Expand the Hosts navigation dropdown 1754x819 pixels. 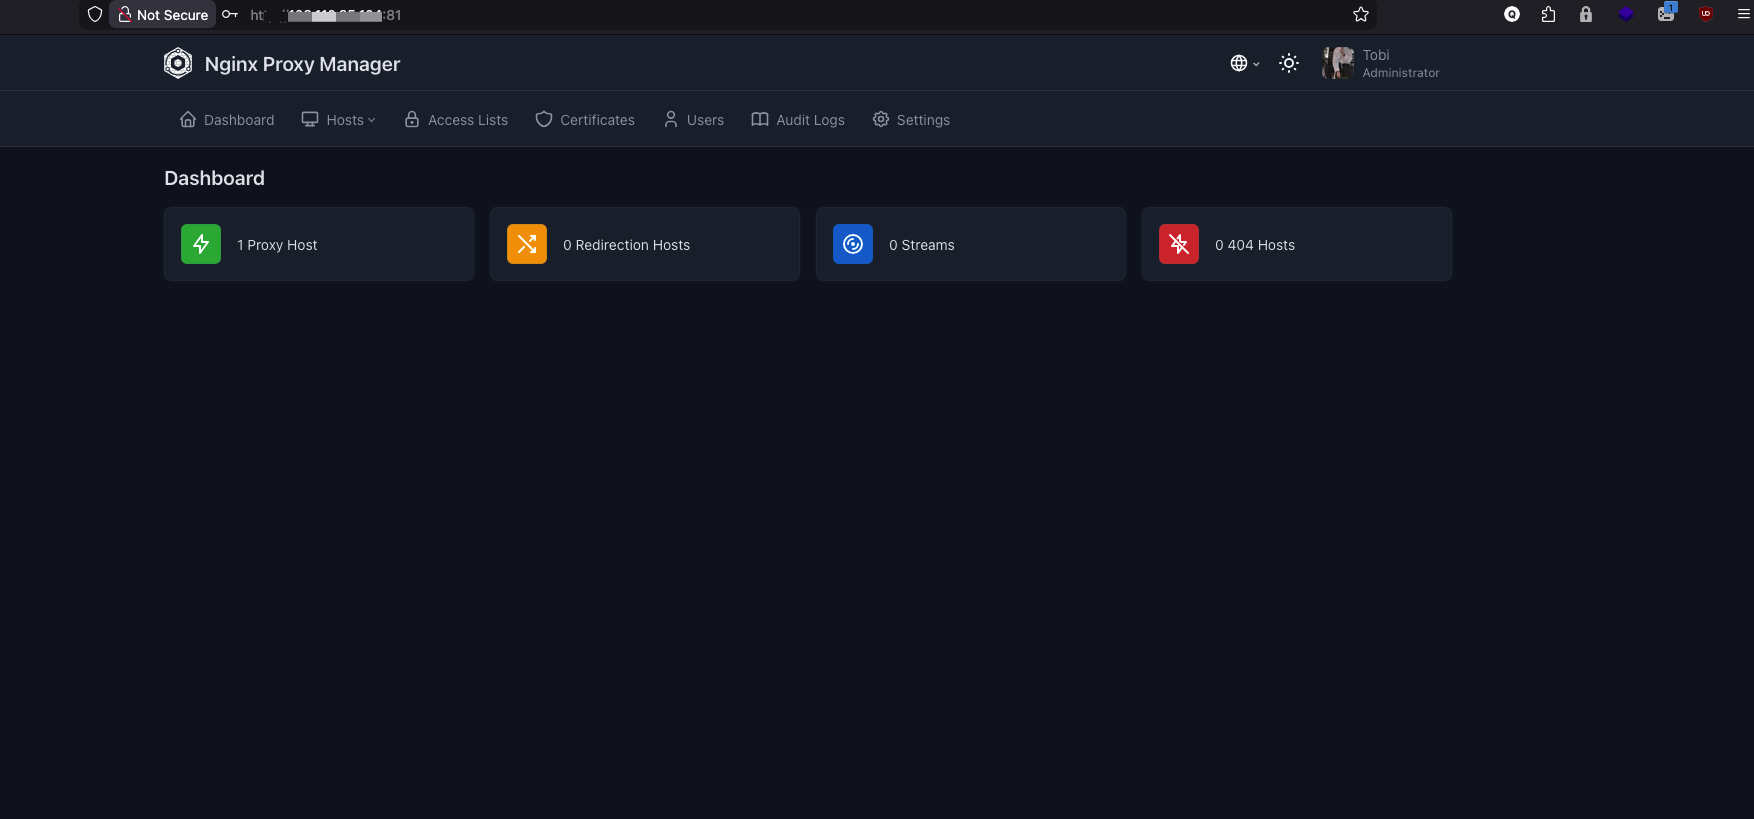(x=339, y=120)
